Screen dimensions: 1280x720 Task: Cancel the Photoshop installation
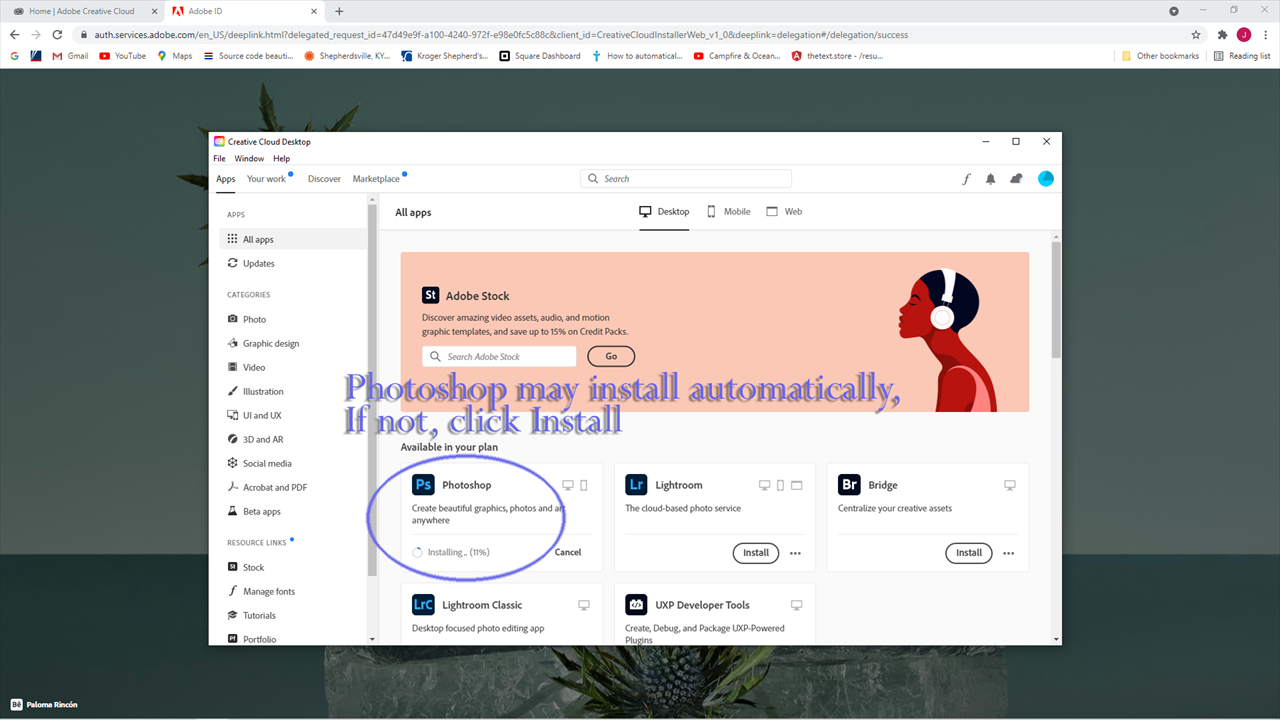pyautogui.click(x=568, y=552)
